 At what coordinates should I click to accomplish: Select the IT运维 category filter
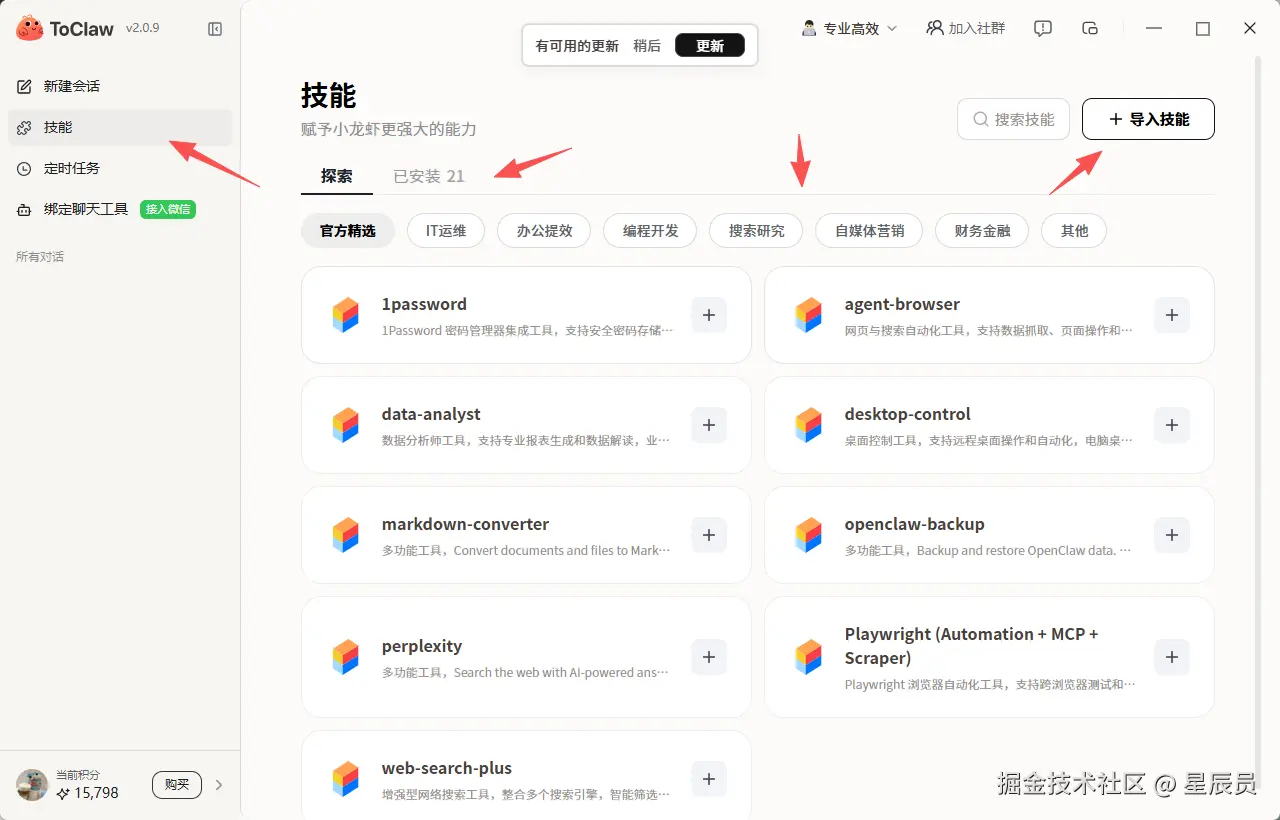pyautogui.click(x=446, y=231)
